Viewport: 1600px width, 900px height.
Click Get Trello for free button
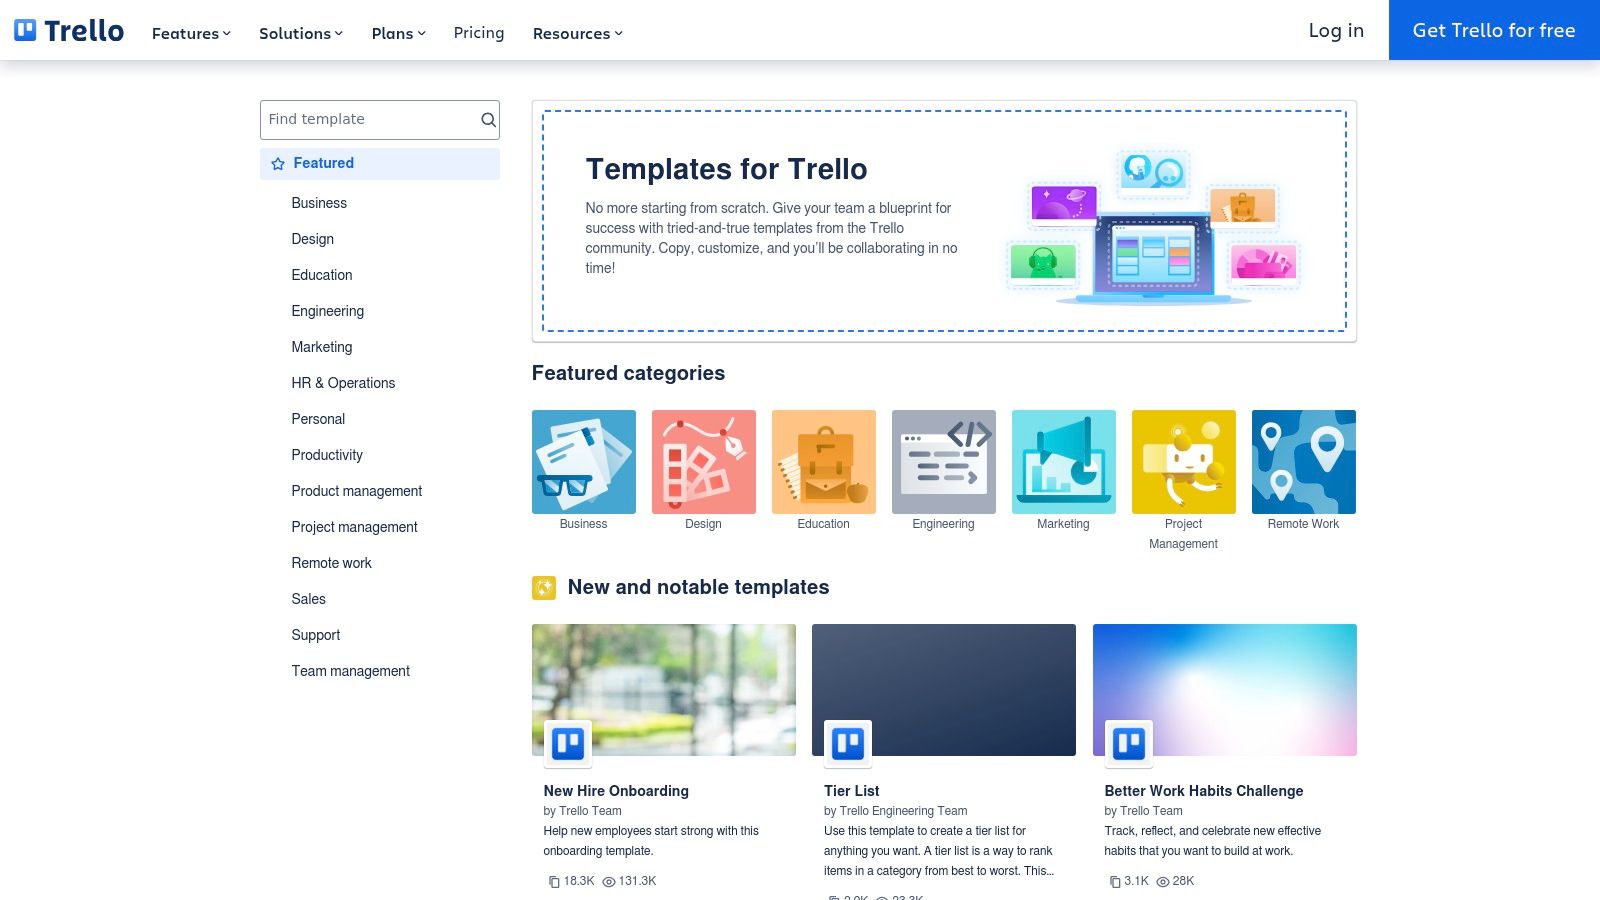1494,30
